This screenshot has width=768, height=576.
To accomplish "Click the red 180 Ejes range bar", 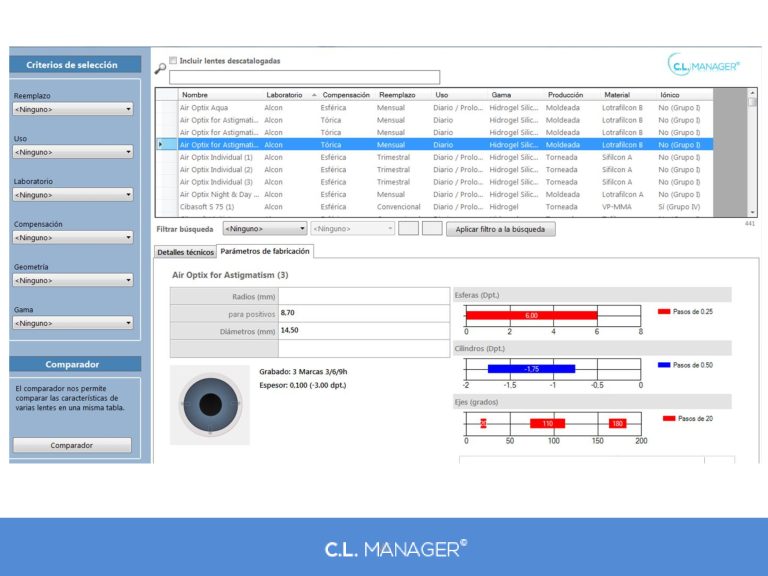I will click(x=617, y=423).
